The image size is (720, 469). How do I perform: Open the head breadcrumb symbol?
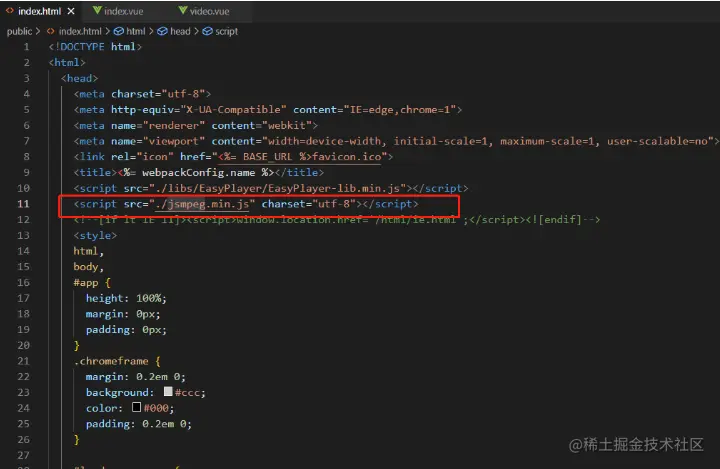pyautogui.click(x=180, y=31)
